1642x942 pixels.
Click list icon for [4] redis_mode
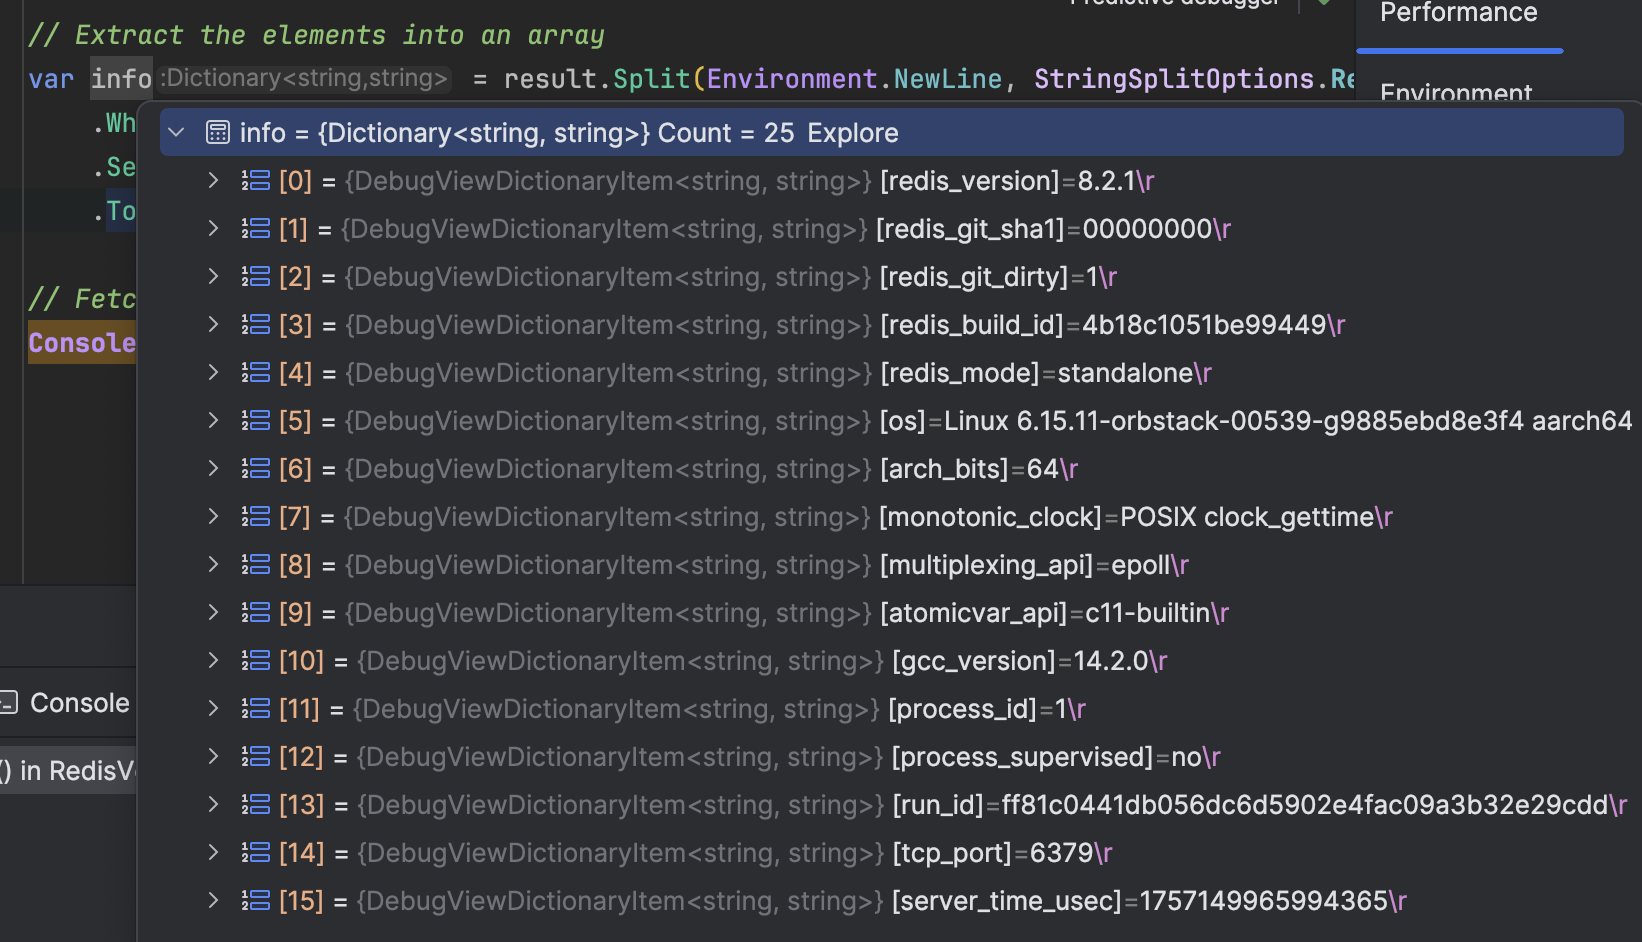pos(256,373)
